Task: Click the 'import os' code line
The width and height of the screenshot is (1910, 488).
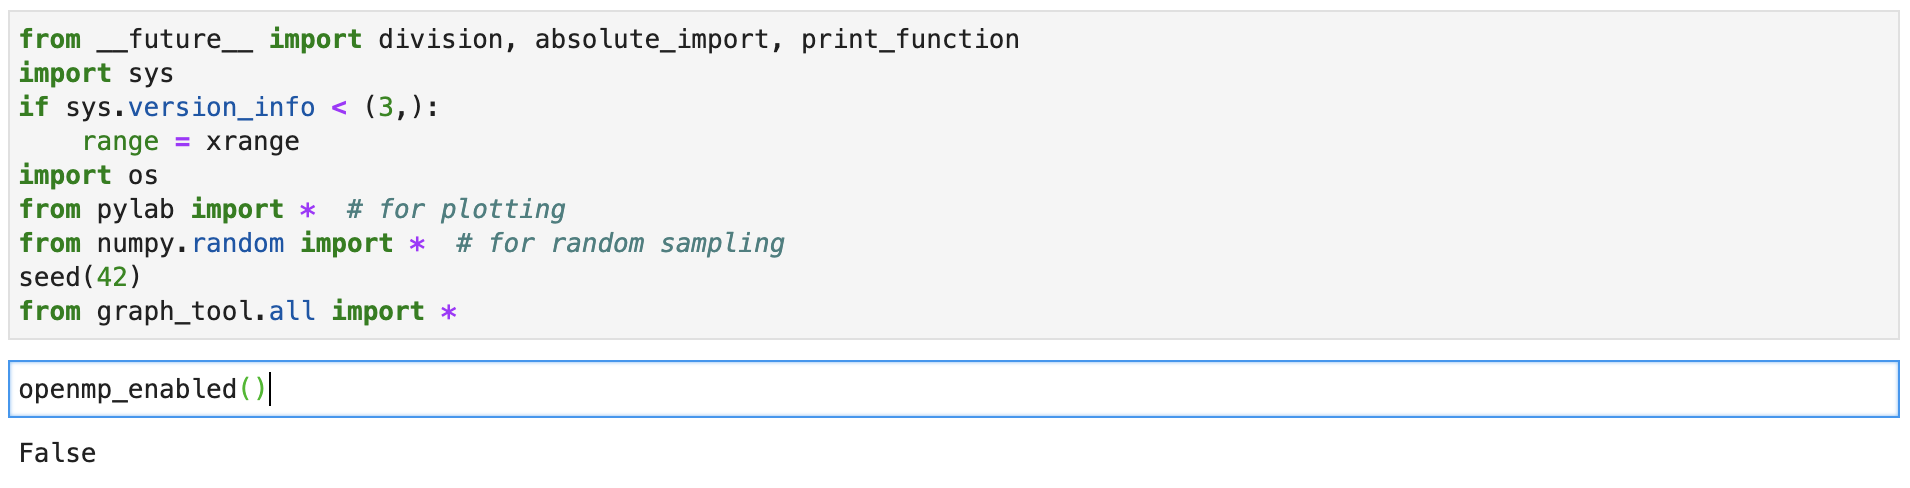Action: tap(88, 175)
